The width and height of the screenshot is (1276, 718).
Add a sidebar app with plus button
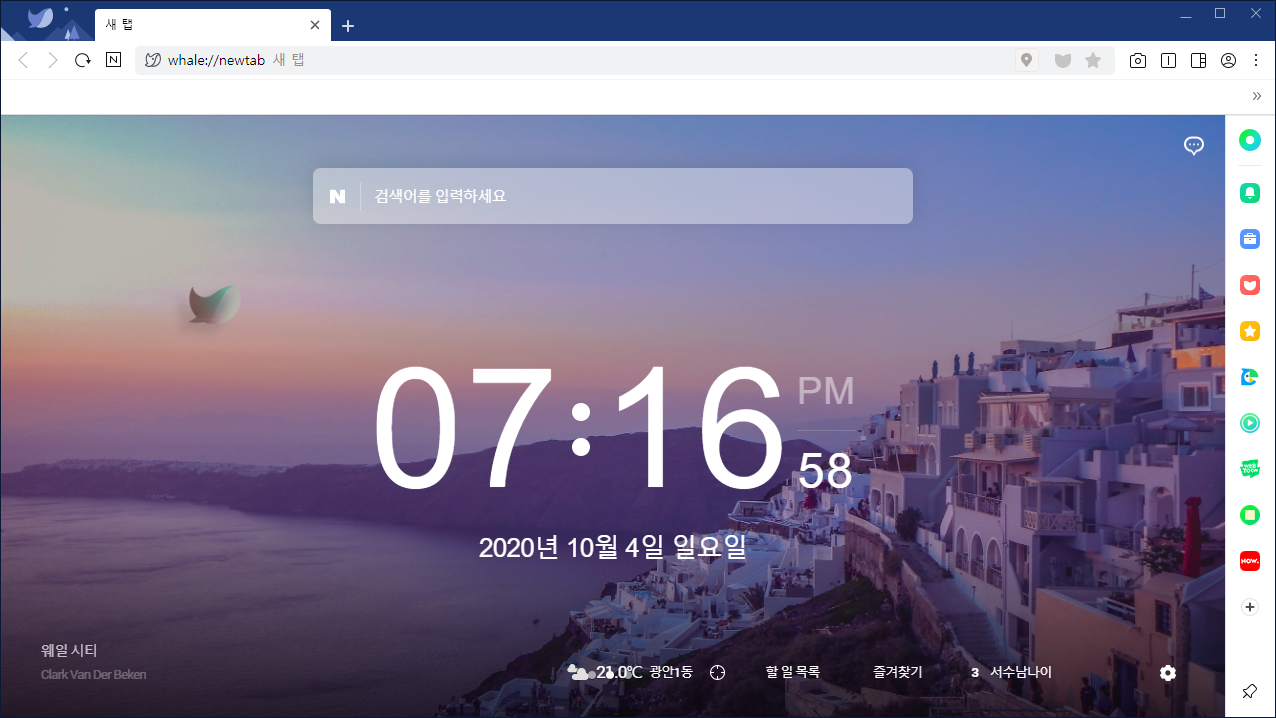click(1250, 607)
